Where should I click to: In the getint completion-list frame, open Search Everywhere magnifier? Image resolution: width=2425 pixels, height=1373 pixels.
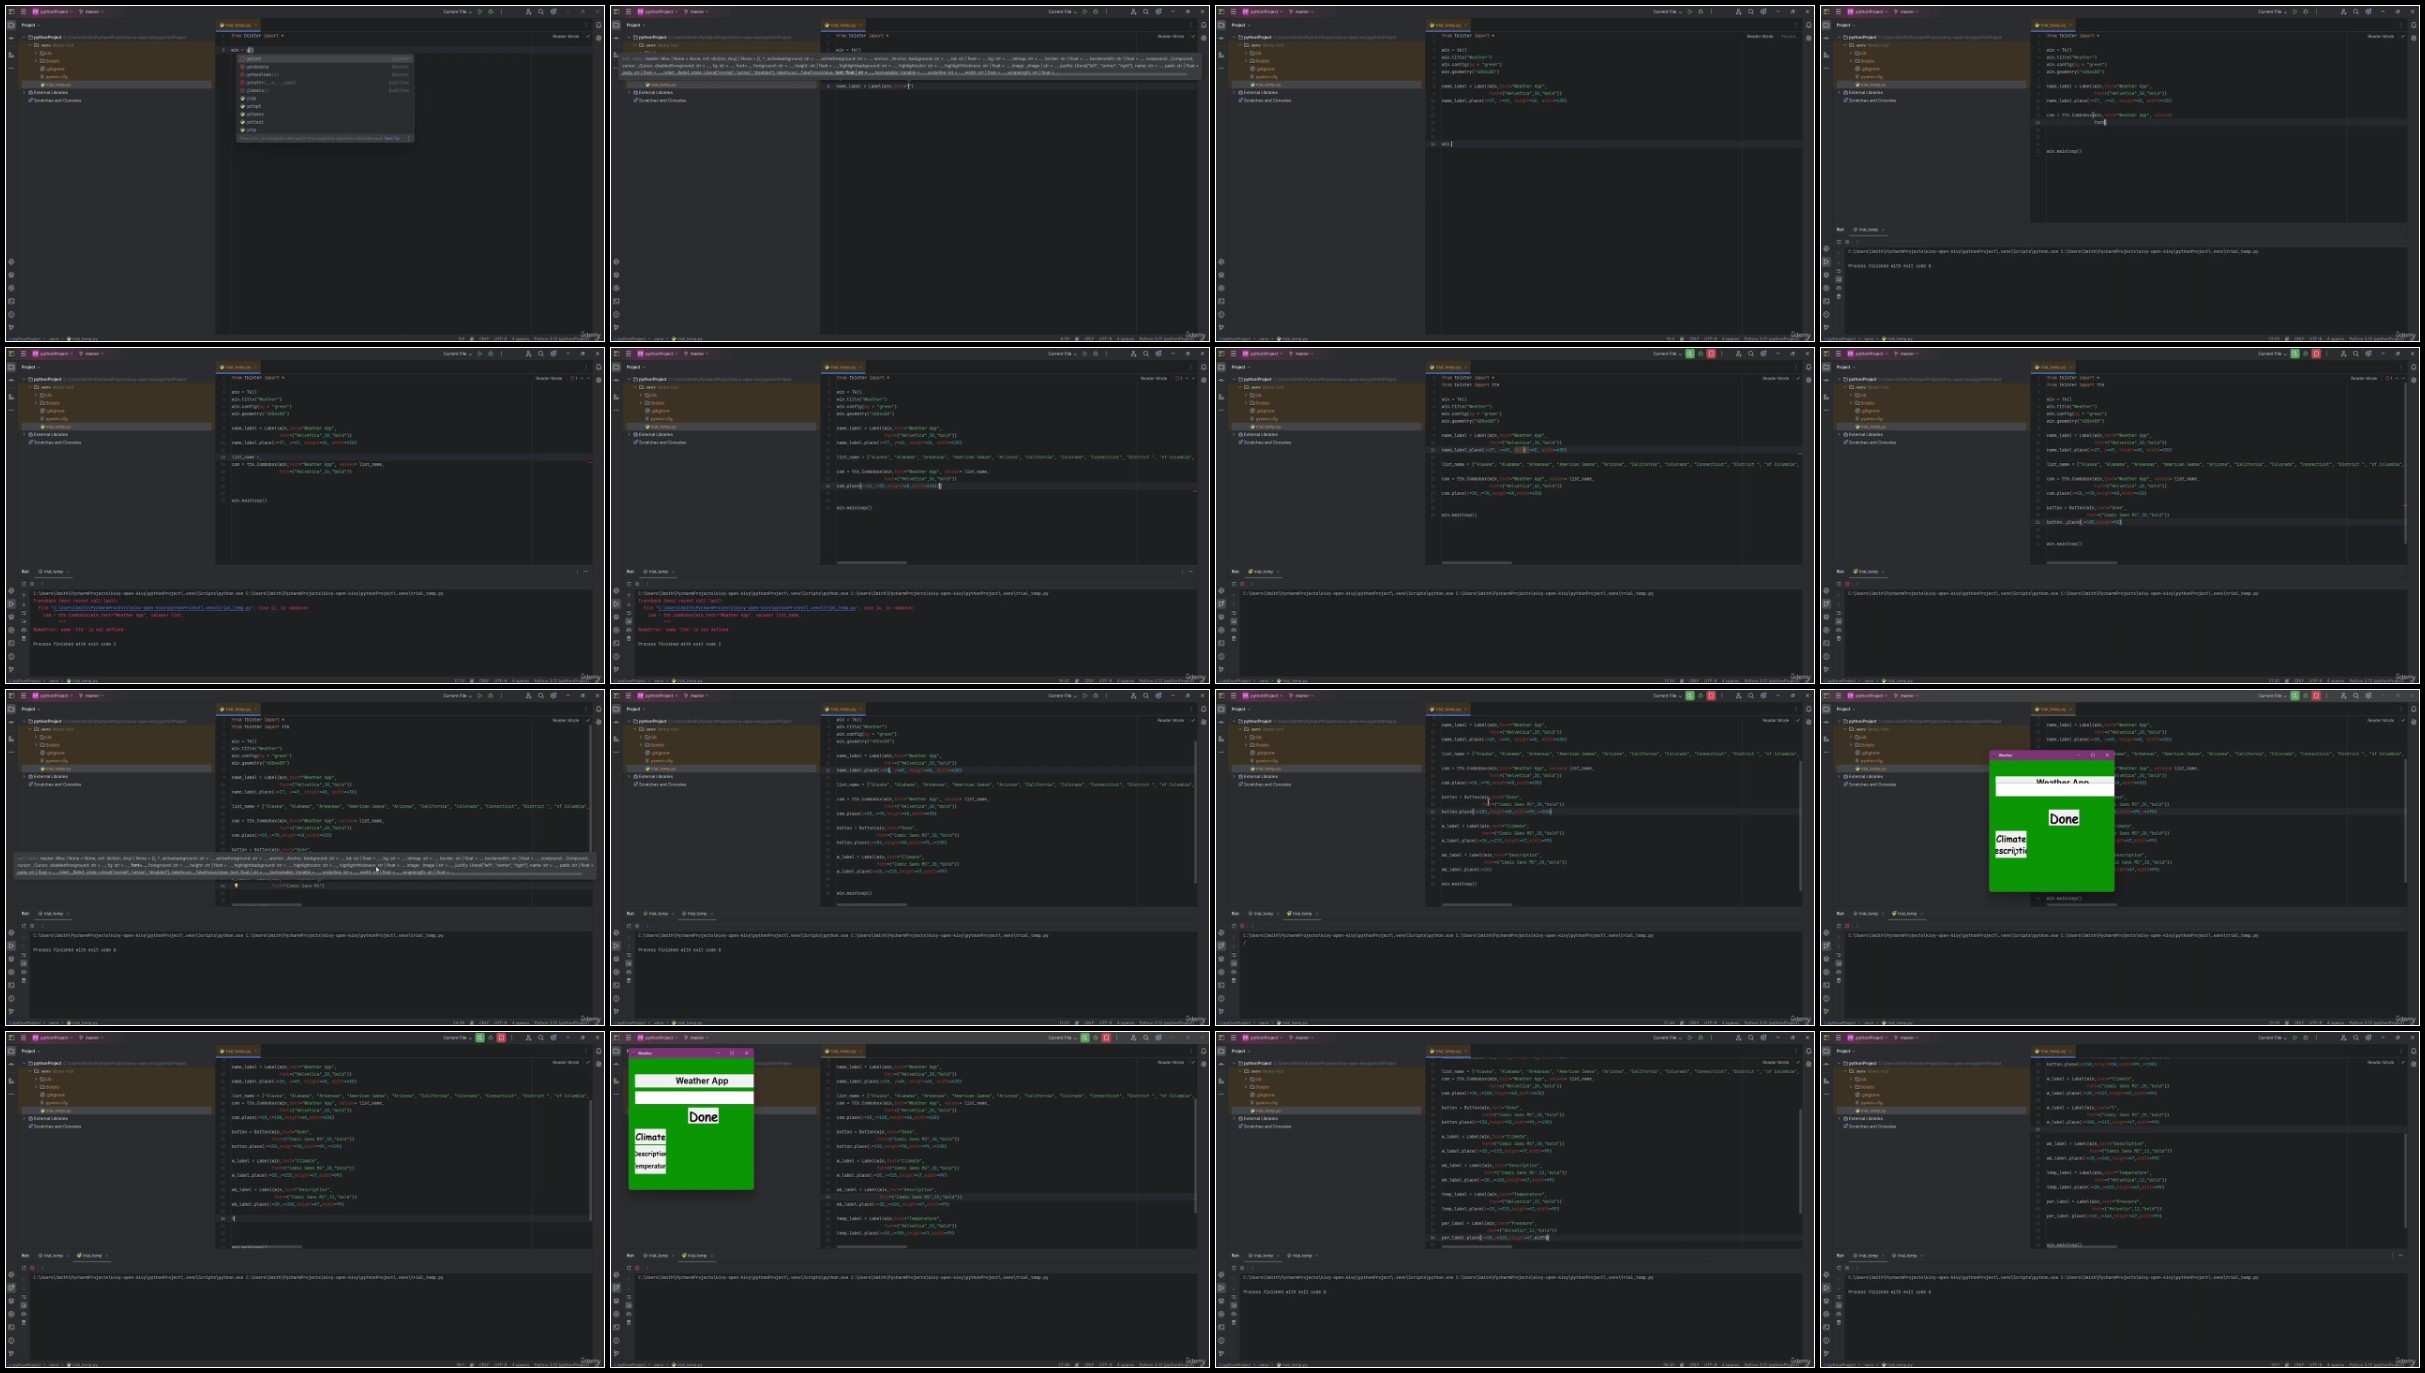click(541, 12)
